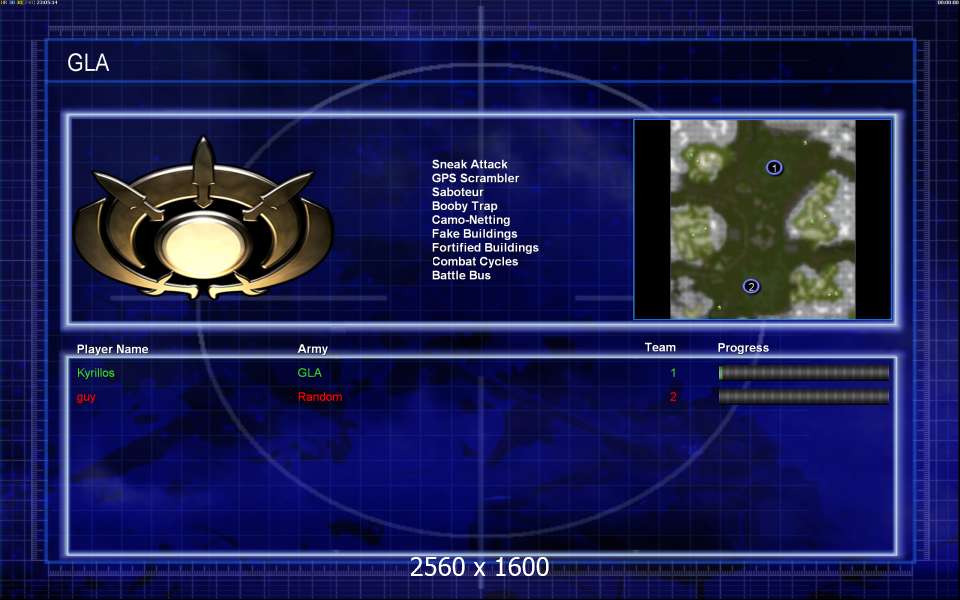Click the map preview thumbnail

tap(762, 219)
